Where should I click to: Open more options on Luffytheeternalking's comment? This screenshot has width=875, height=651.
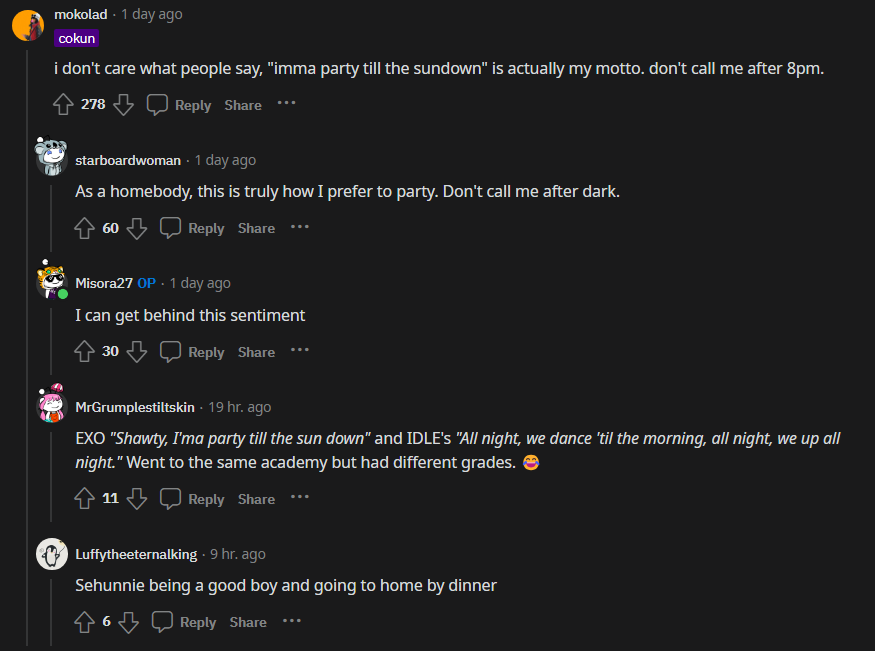click(x=291, y=621)
